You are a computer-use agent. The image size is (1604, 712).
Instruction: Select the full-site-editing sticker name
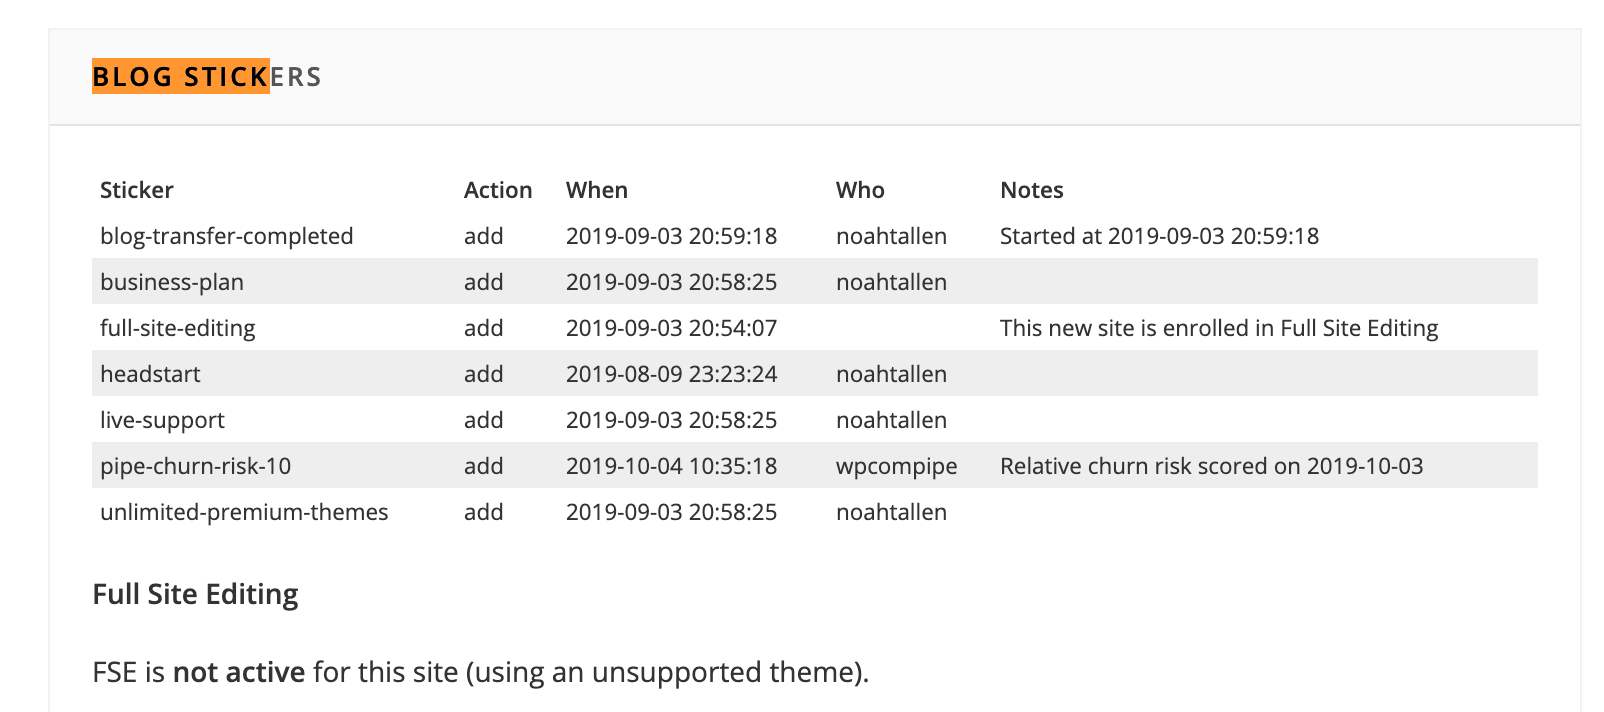point(178,328)
